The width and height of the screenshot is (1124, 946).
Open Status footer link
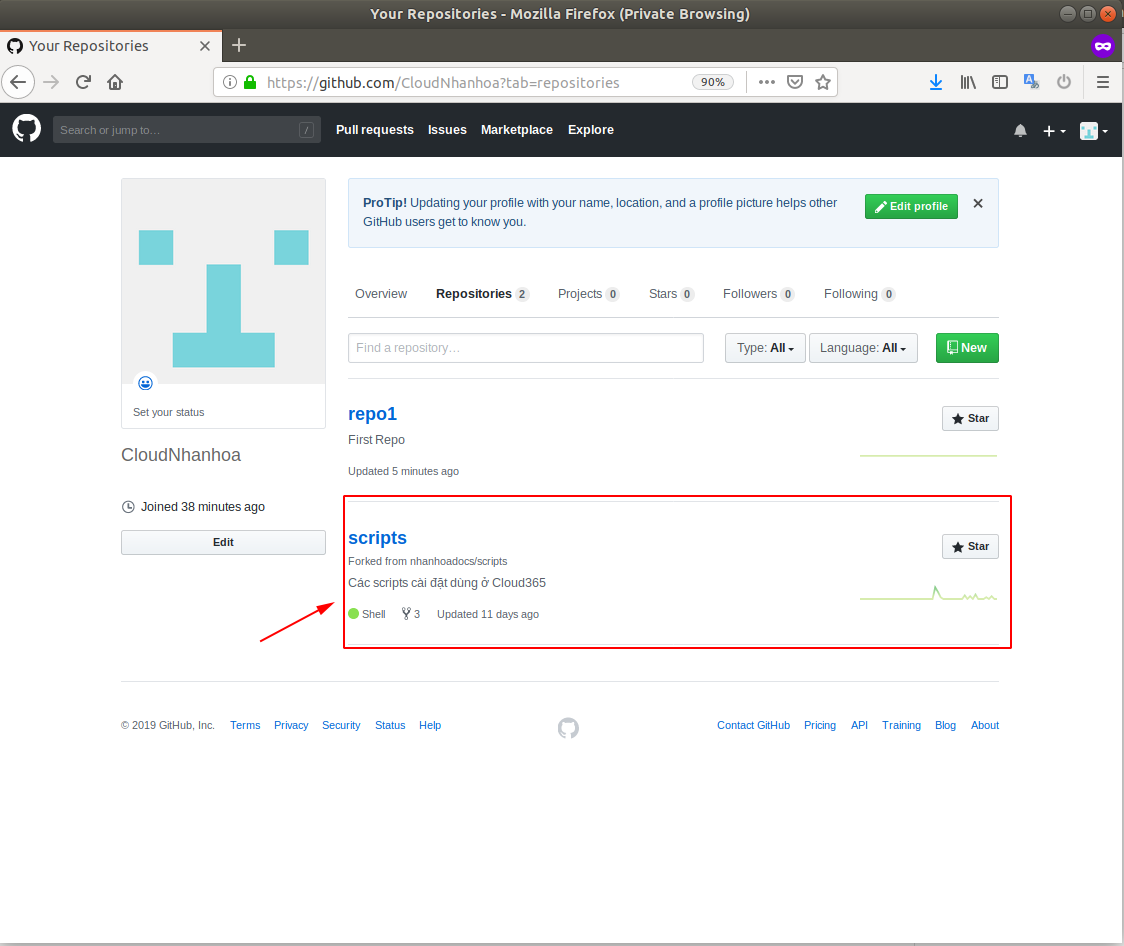[390, 725]
